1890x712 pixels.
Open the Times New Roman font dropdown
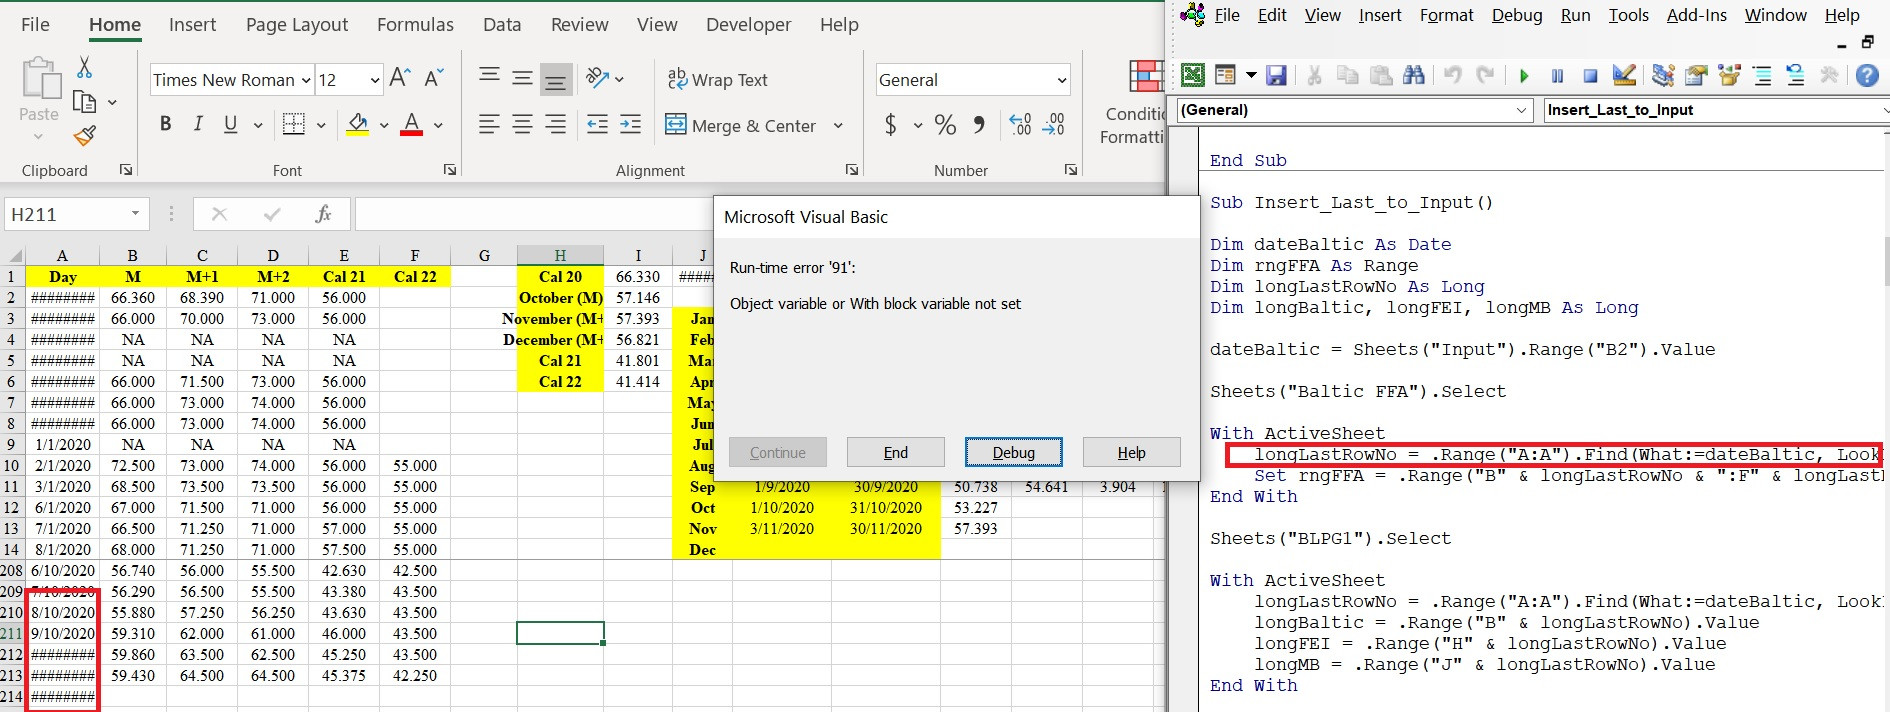click(306, 80)
